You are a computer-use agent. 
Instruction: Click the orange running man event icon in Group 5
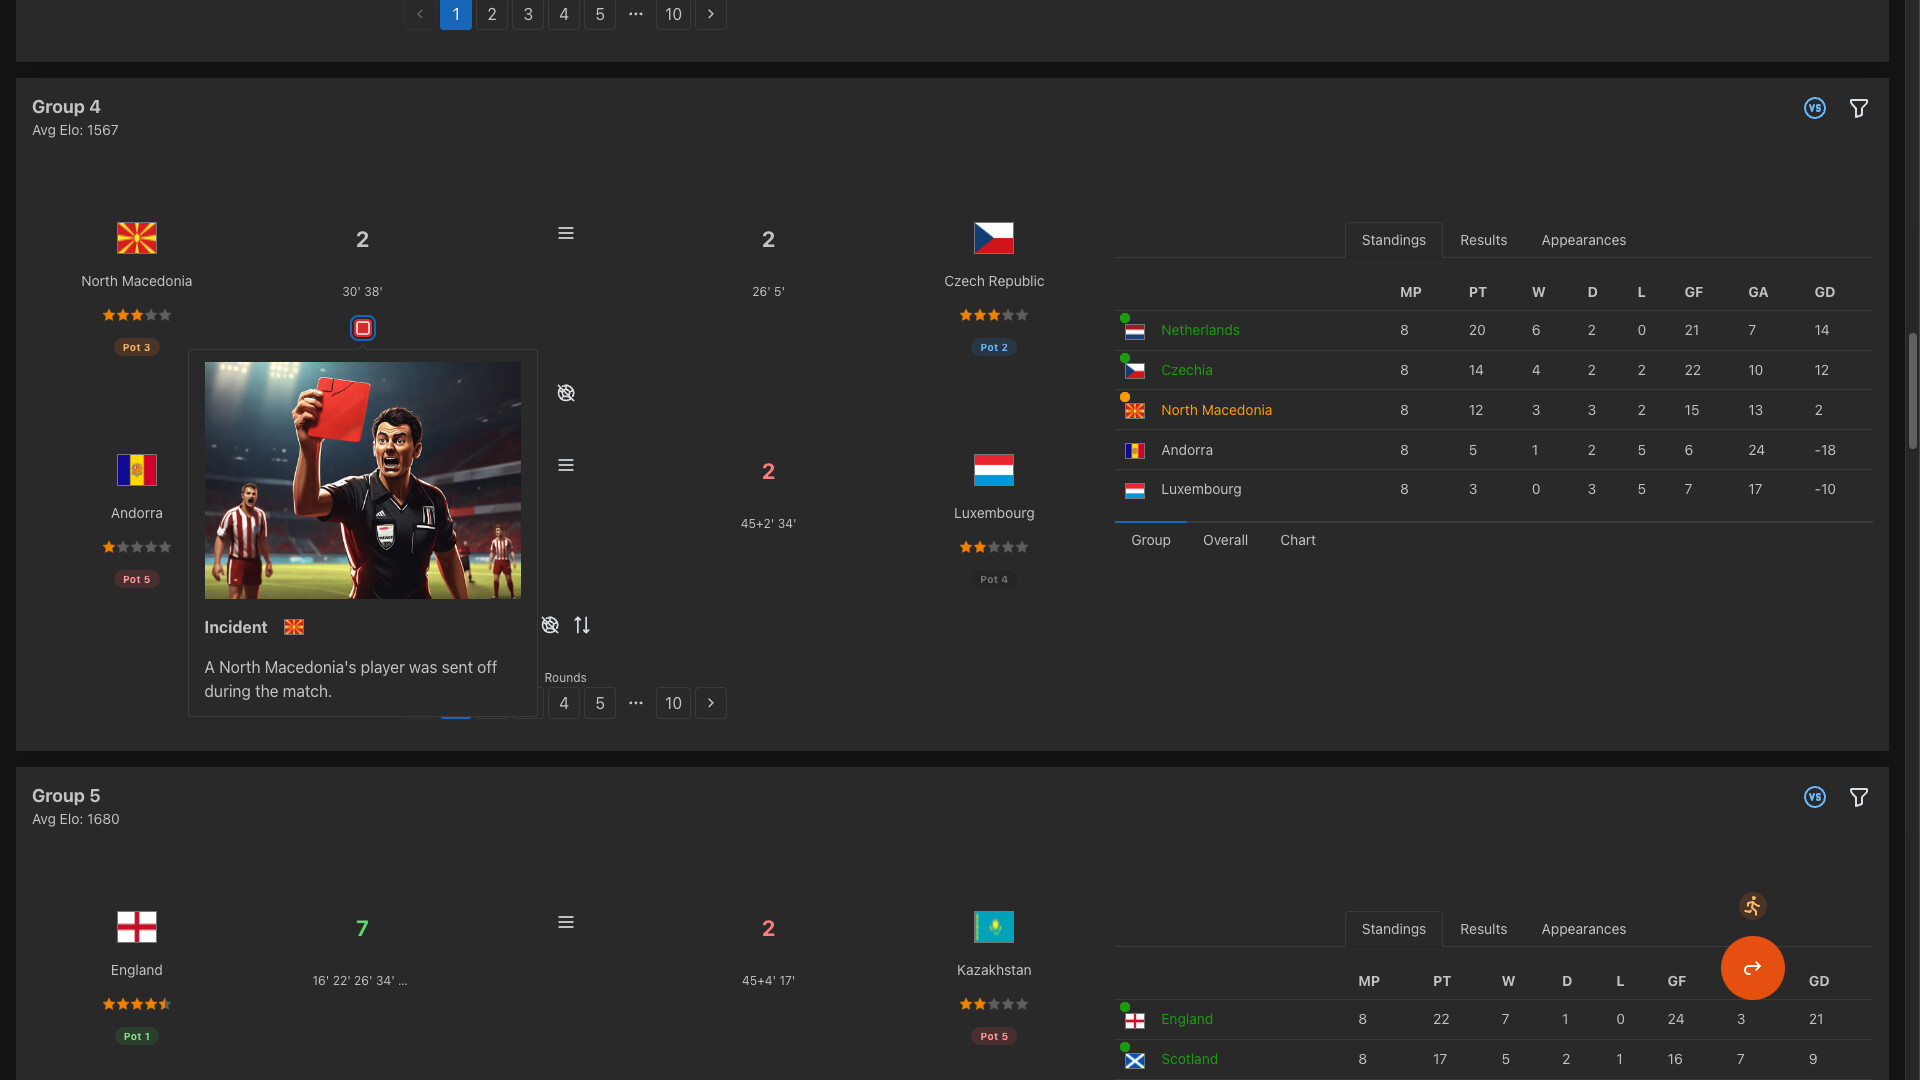(1752, 906)
